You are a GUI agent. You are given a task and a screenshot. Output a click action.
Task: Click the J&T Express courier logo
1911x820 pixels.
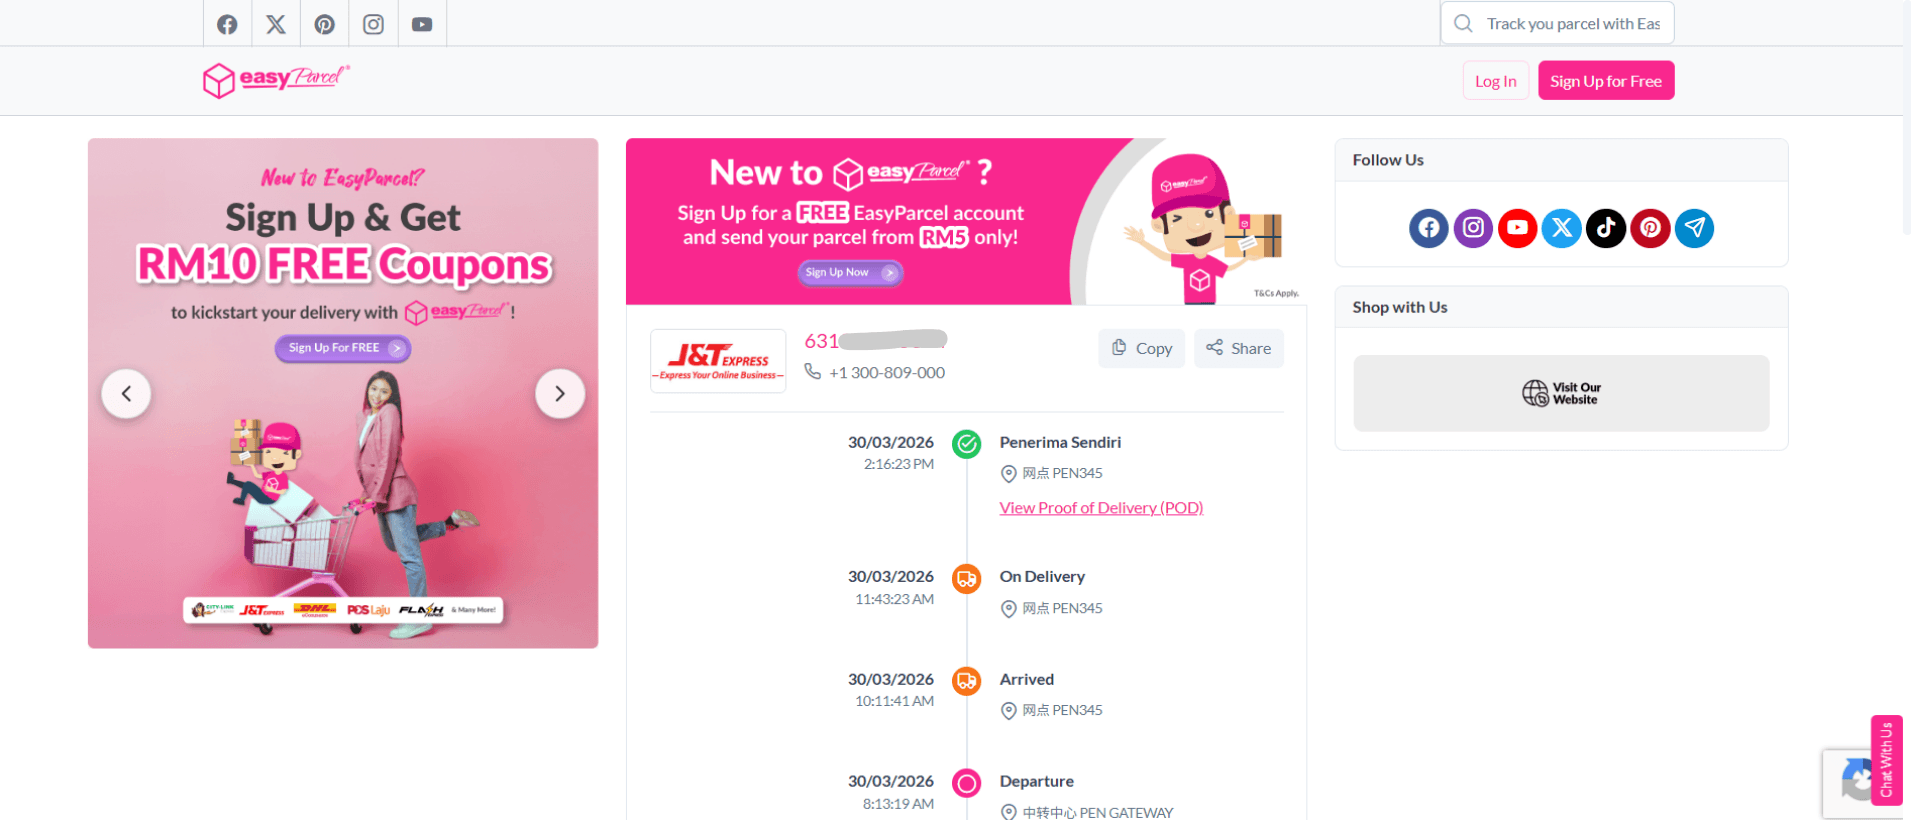[718, 361]
